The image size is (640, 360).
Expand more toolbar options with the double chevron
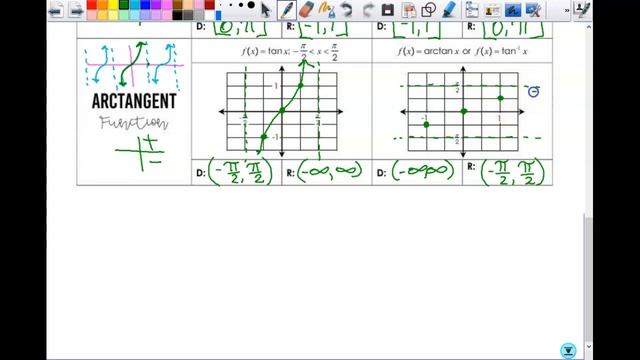567,11
